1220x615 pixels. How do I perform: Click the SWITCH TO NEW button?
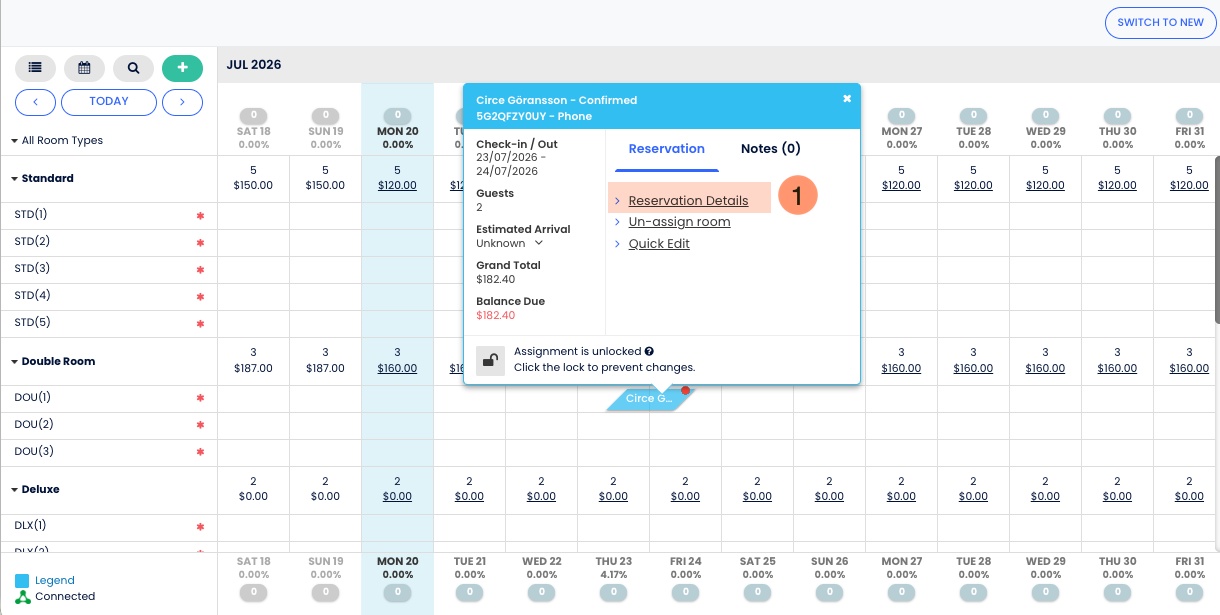(x=1160, y=23)
